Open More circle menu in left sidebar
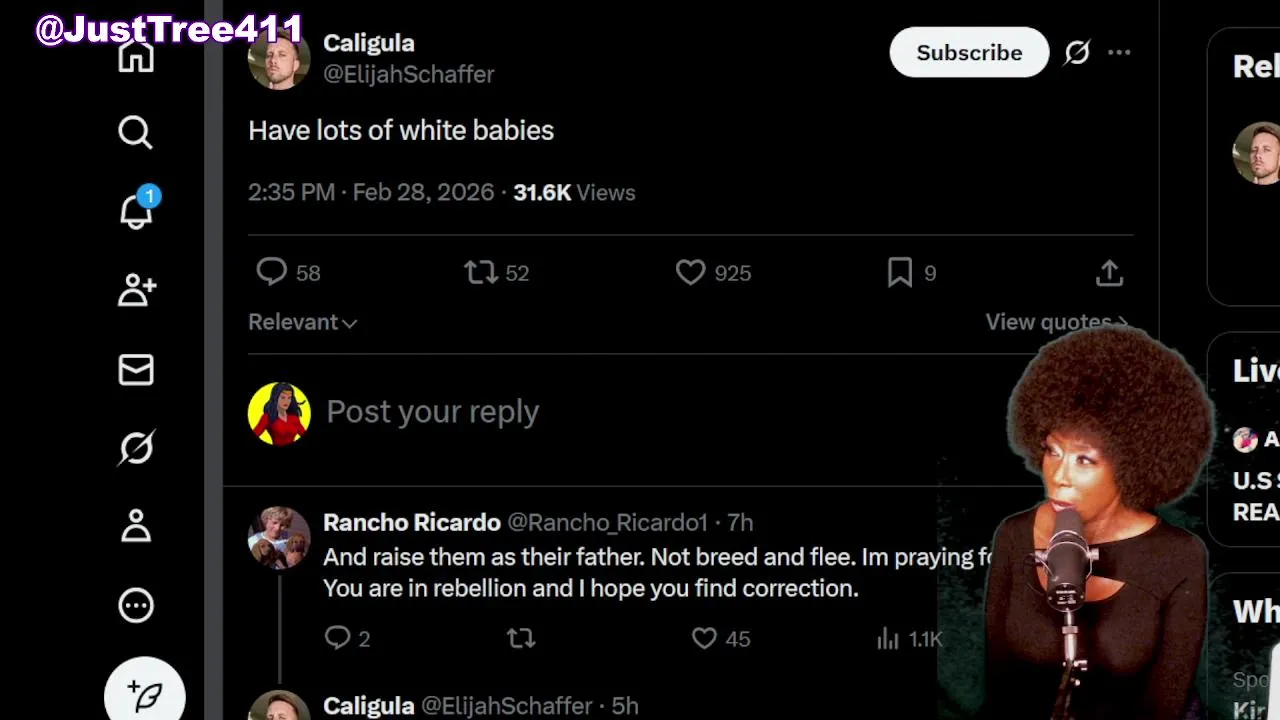Image resolution: width=1280 pixels, height=720 pixels. coord(136,605)
